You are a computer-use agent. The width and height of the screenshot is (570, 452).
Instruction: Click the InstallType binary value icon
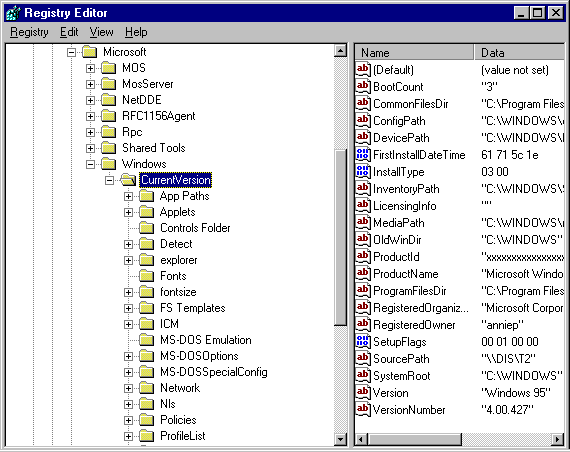pyautogui.click(x=363, y=172)
